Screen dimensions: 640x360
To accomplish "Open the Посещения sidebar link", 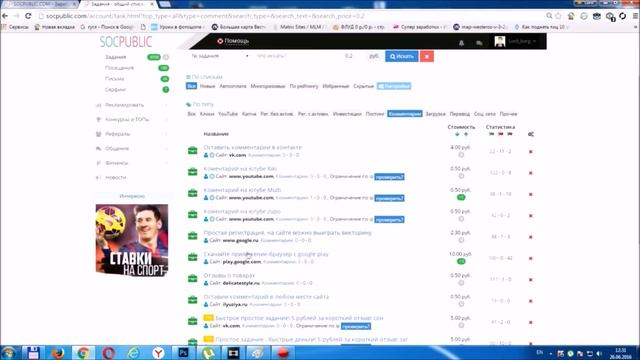I will [119, 68].
